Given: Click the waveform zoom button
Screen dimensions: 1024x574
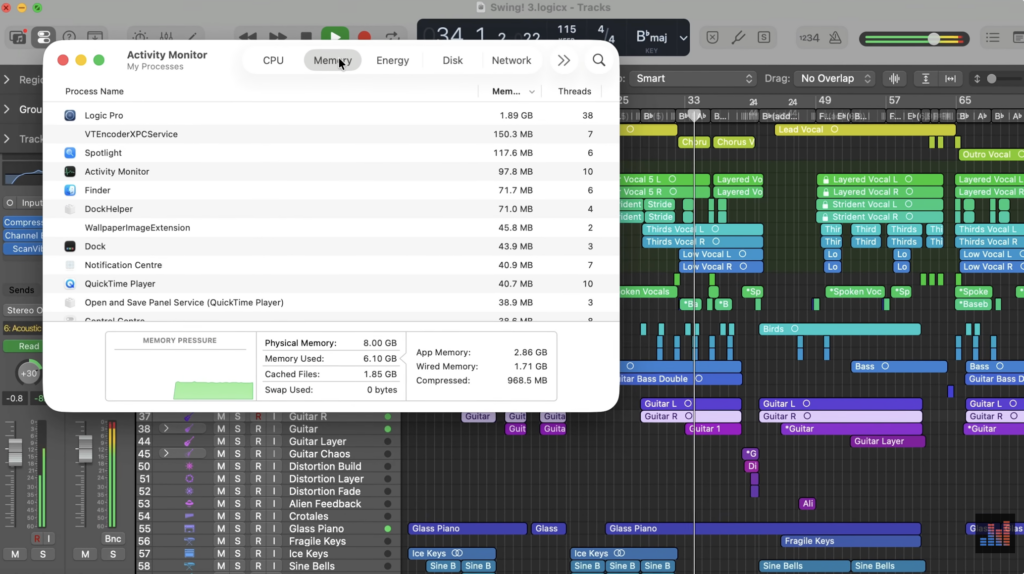Looking at the screenshot, I should 895,78.
